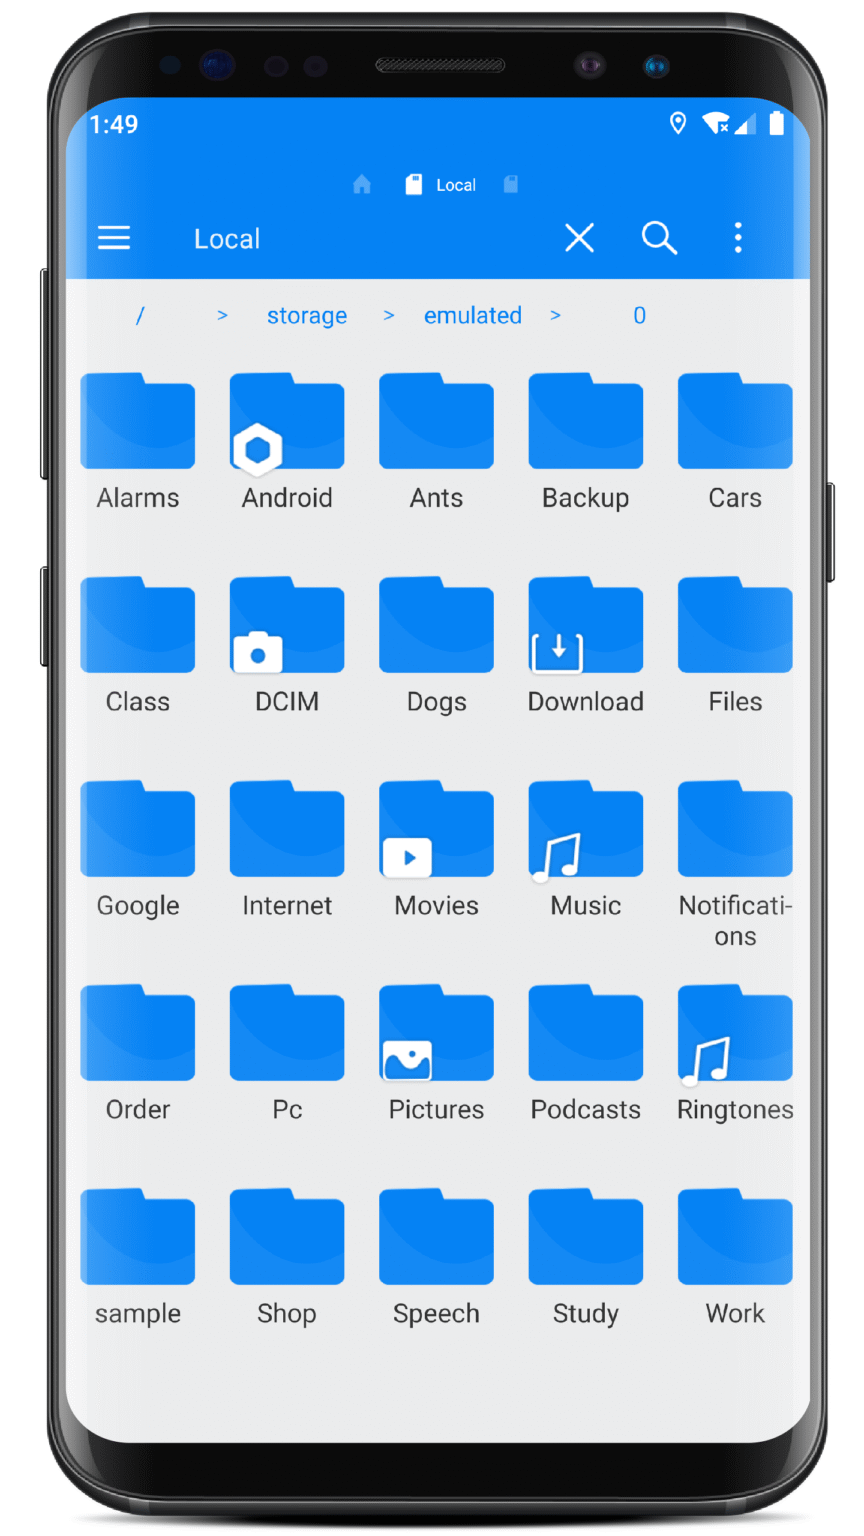Select emulated in the breadcrumb bar
This screenshot has height=1536, width=864.
(x=472, y=315)
